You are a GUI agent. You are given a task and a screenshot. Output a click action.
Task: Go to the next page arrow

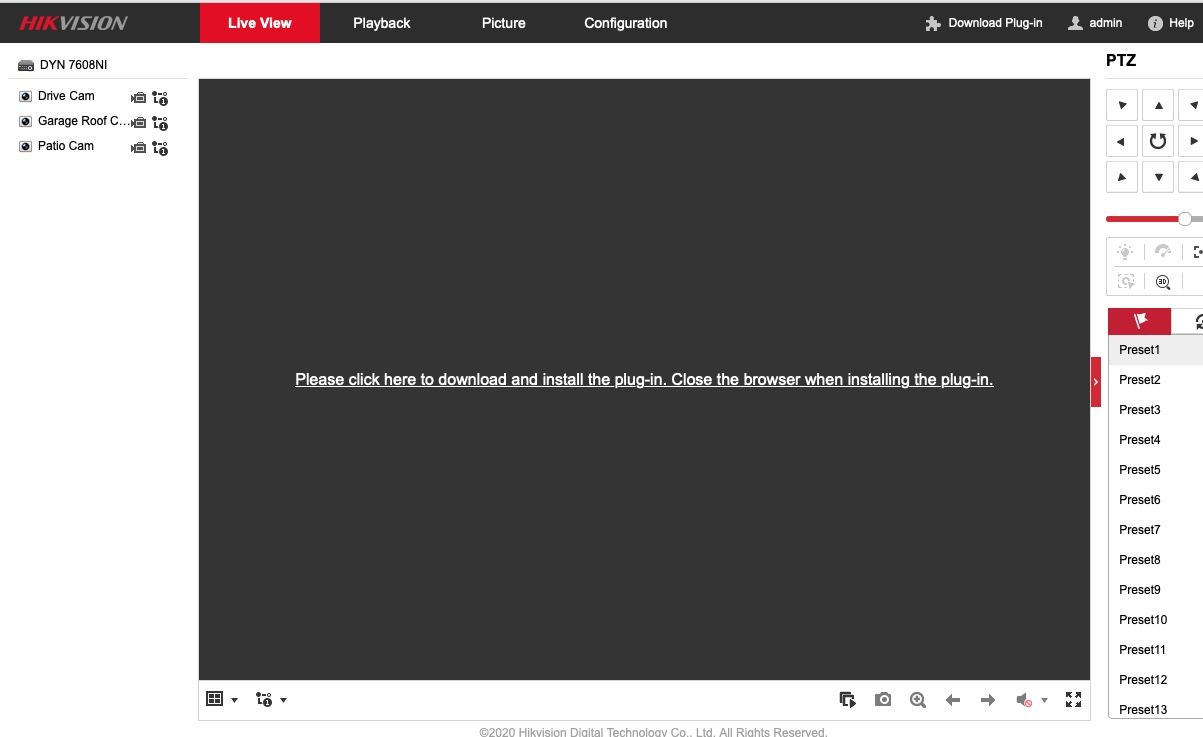coord(988,700)
